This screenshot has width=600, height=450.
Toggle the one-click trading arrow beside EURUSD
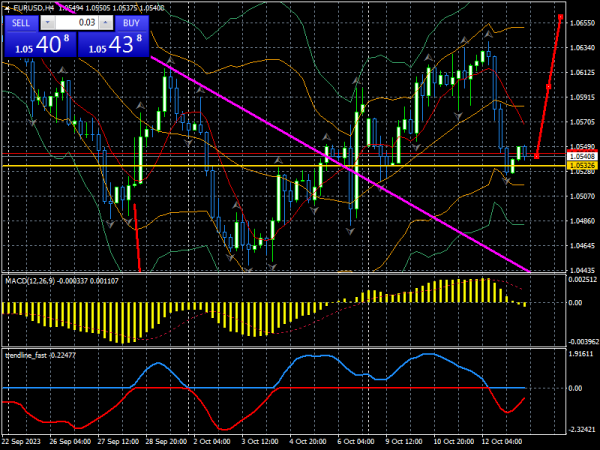point(7,7)
